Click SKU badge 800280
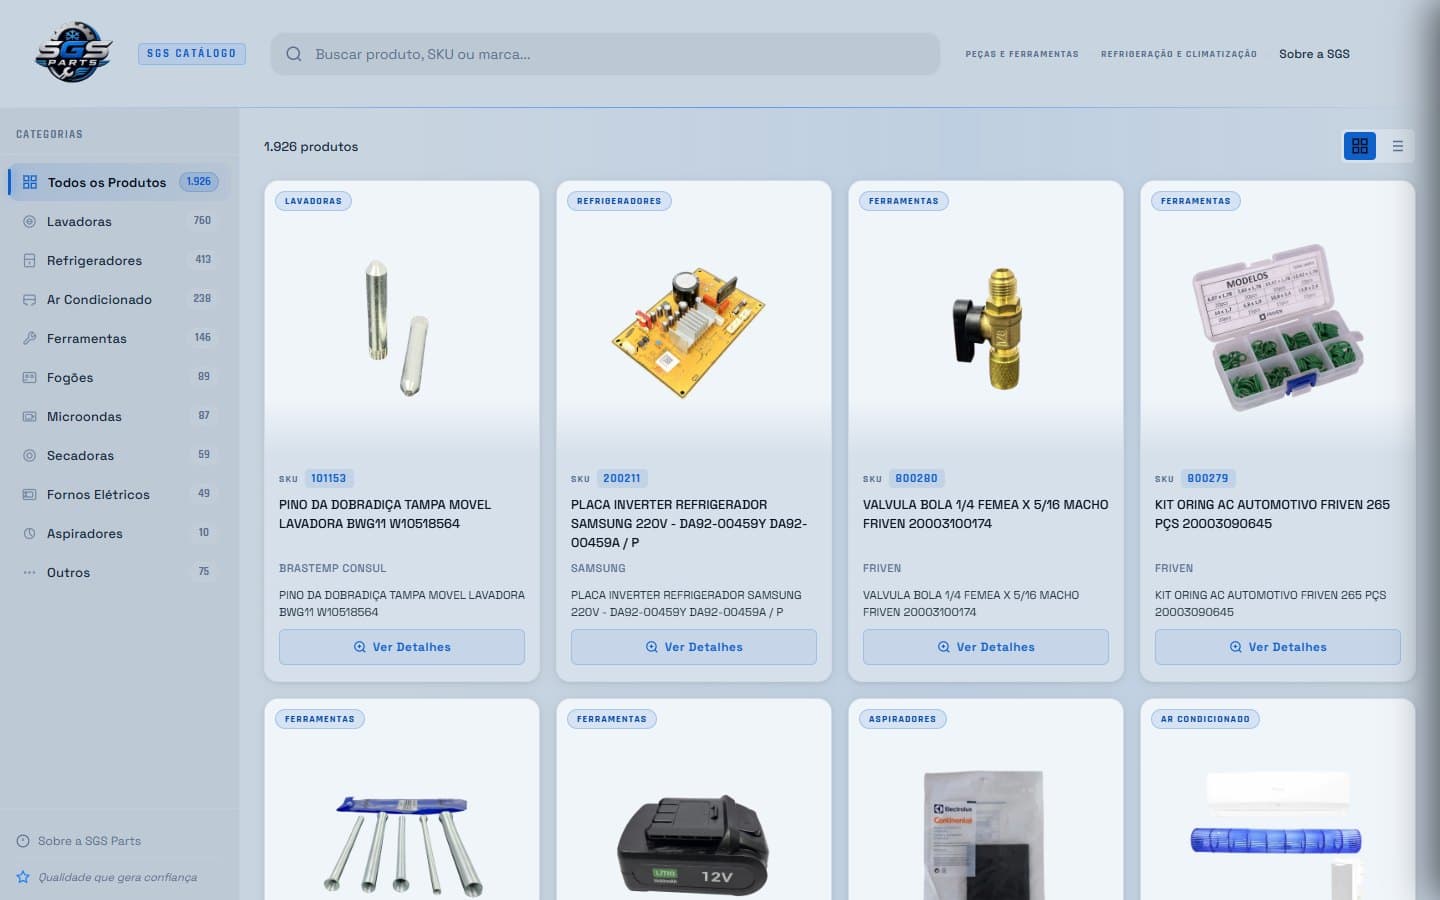 point(916,478)
